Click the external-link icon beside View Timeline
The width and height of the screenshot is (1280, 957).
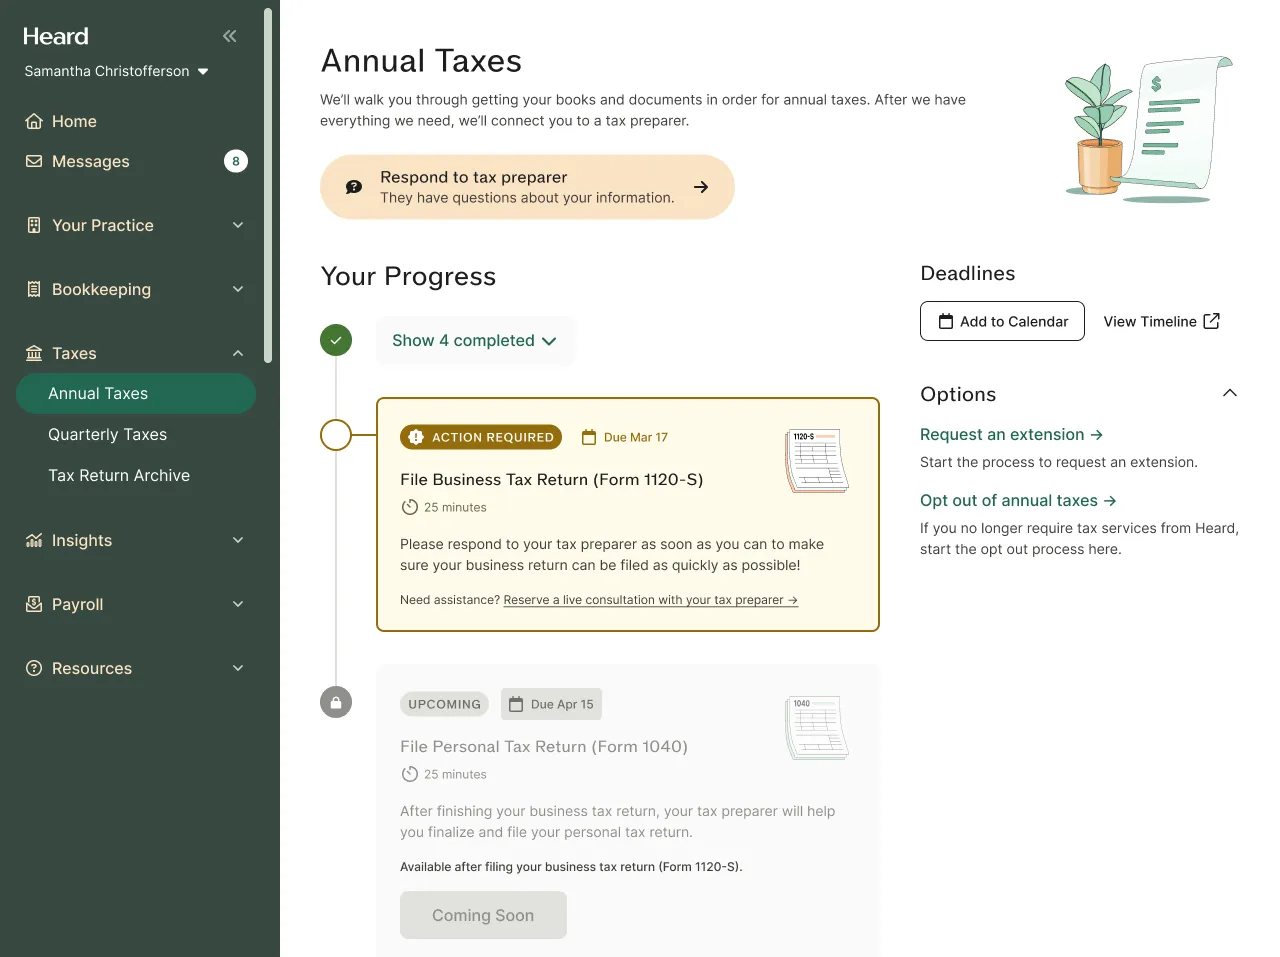(x=1212, y=321)
